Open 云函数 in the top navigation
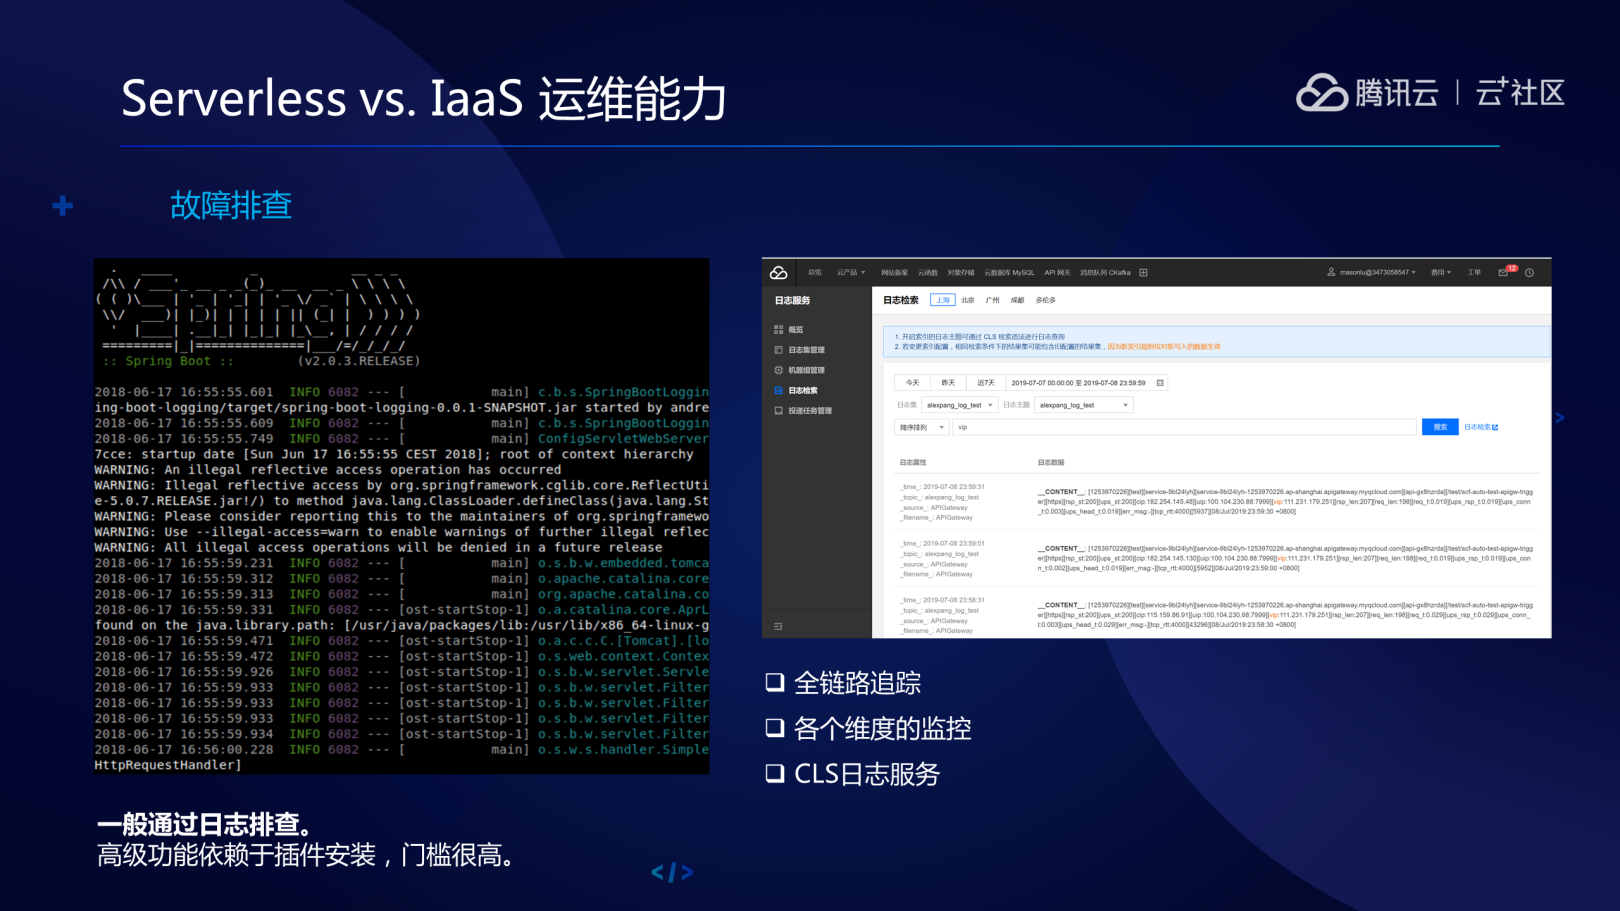The height and width of the screenshot is (911, 1620). pyautogui.click(x=928, y=273)
